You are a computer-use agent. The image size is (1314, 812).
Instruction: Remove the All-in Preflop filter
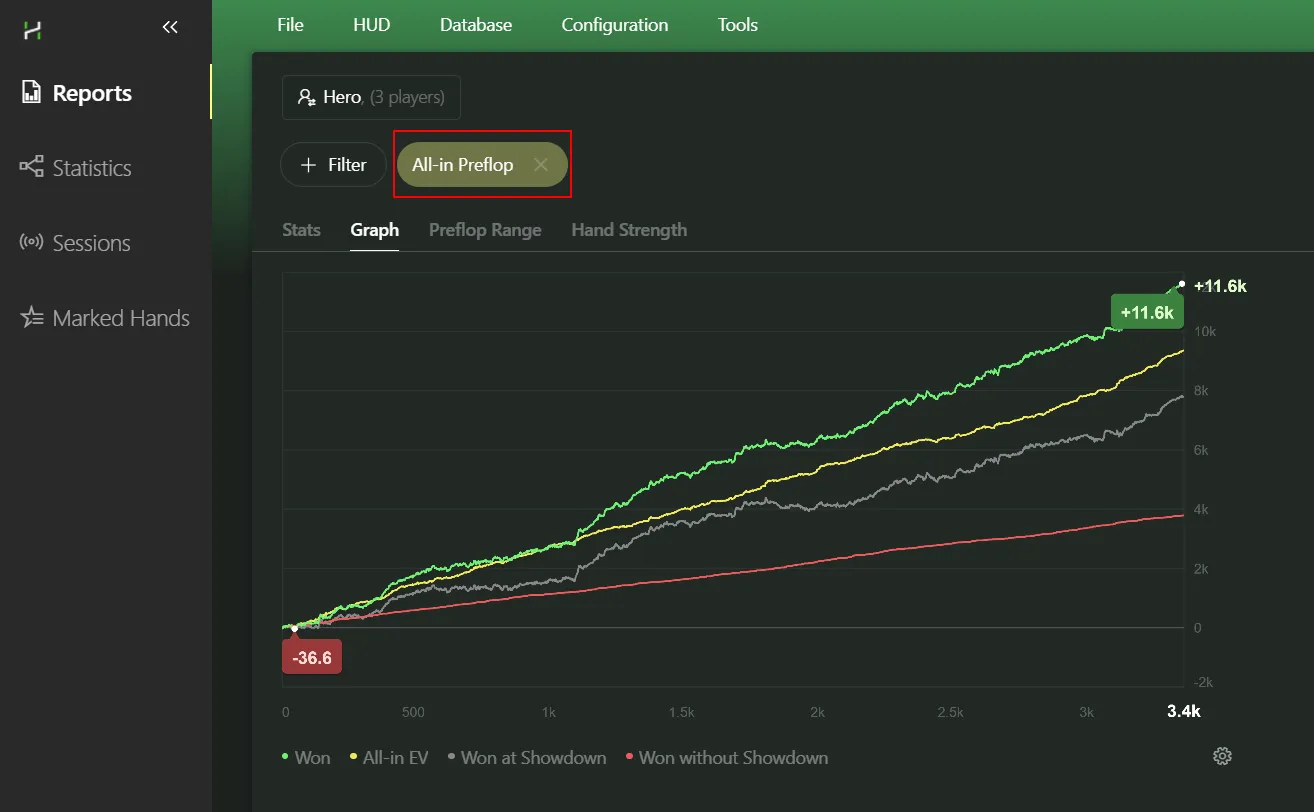click(x=541, y=165)
